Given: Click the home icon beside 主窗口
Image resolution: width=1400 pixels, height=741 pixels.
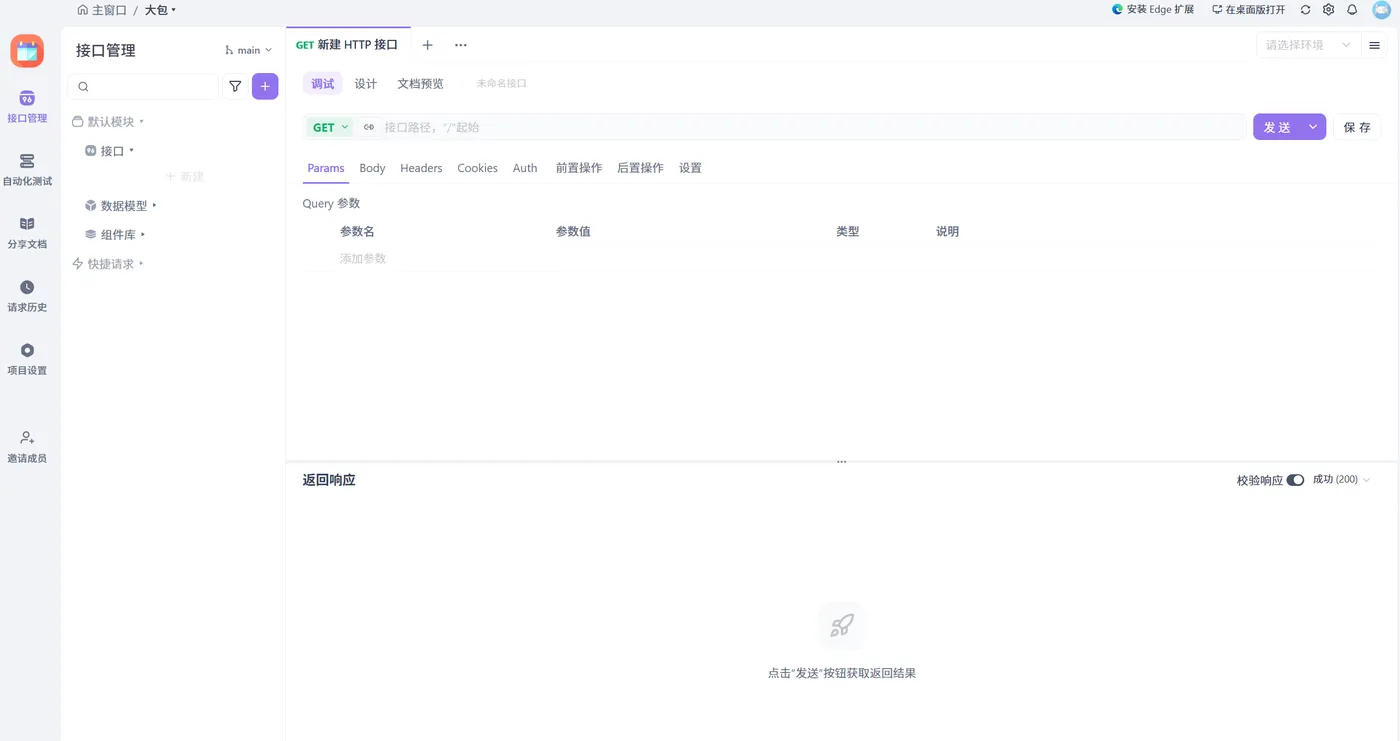Looking at the screenshot, I should coord(82,10).
